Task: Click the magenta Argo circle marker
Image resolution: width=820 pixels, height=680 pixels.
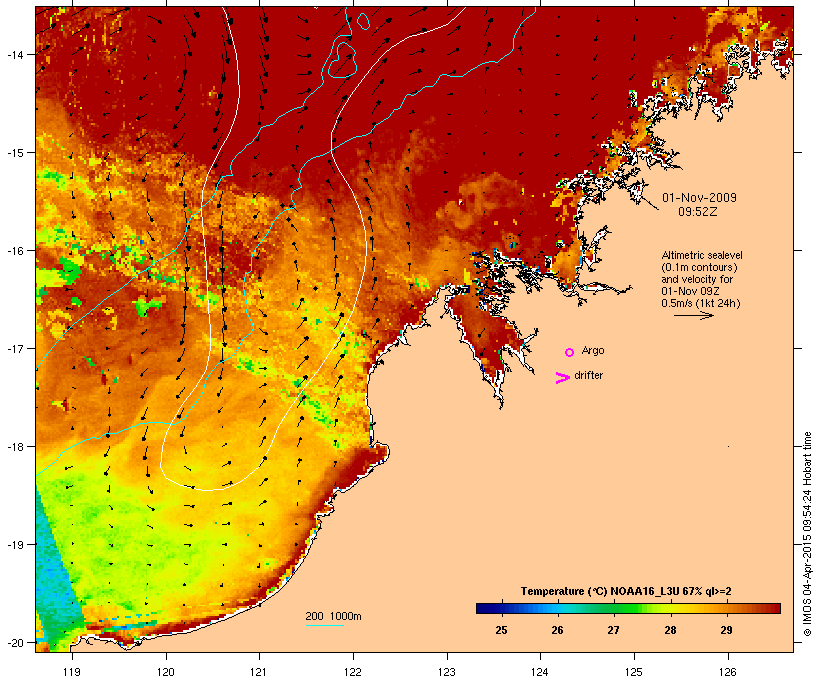Action: point(570,352)
